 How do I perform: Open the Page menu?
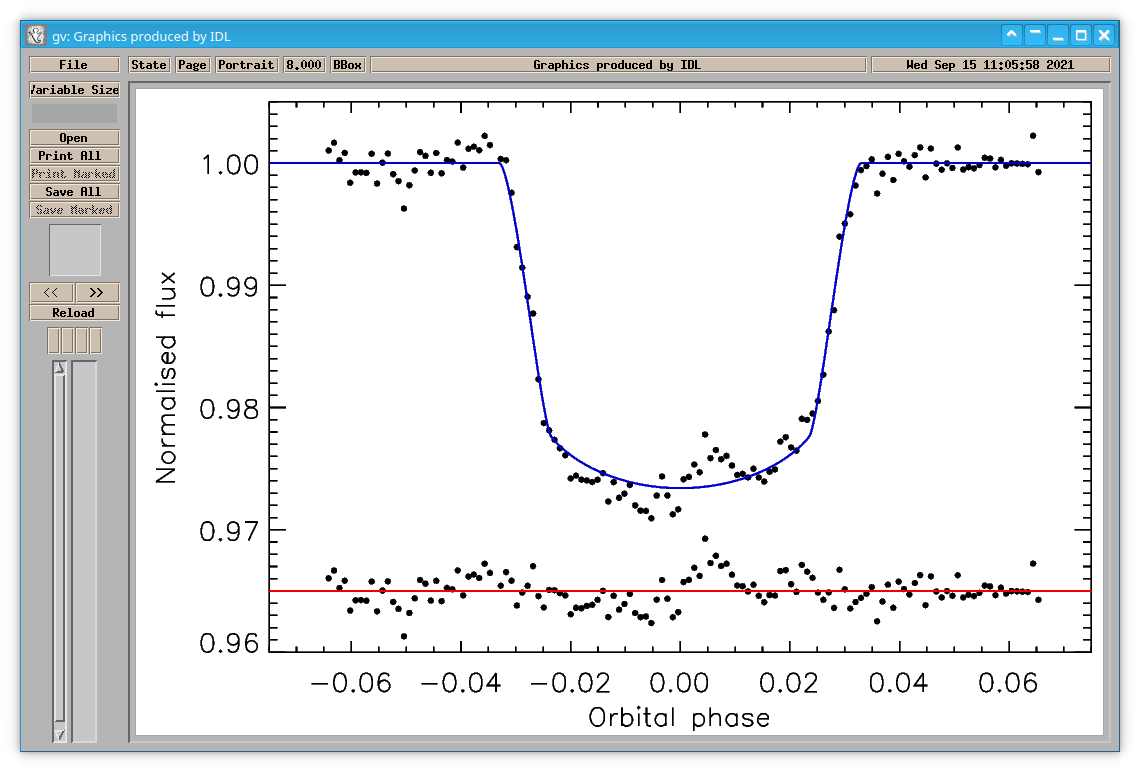(x=193, y=65)
